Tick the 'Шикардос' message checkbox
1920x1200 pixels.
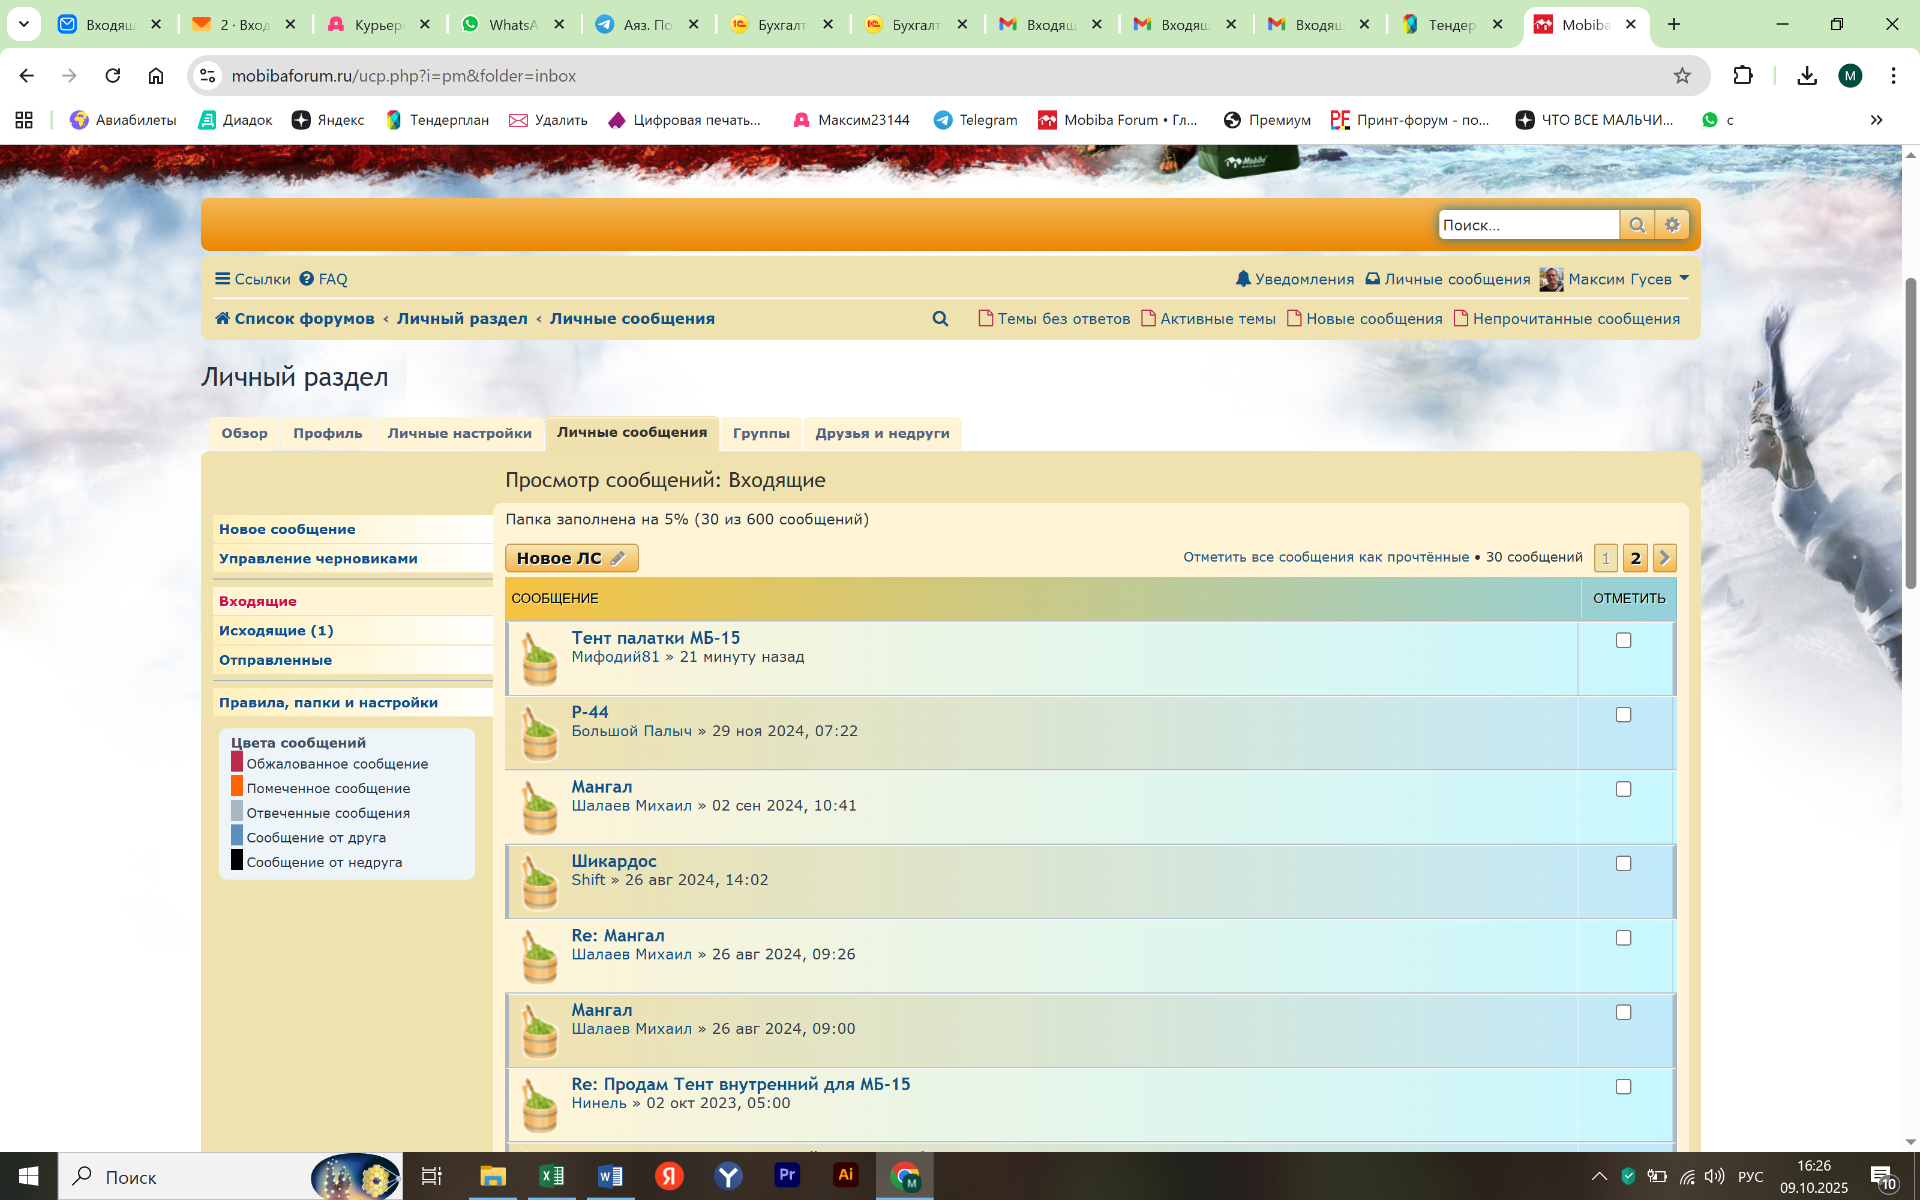[x=1623, y=863]
